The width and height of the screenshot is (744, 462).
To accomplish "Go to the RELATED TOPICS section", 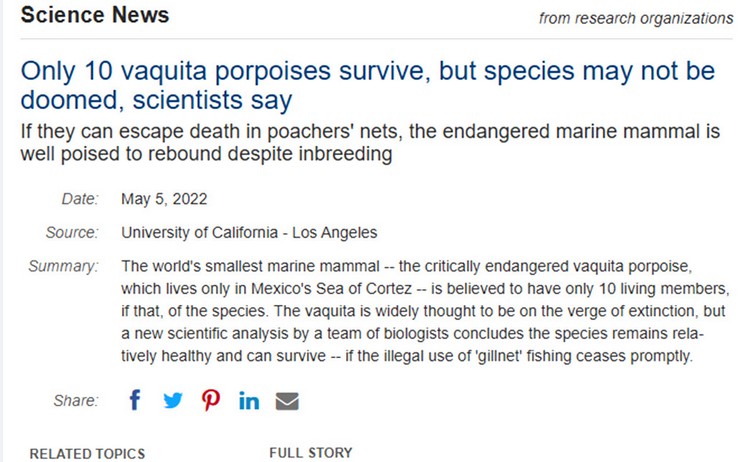I will [87, 454].
